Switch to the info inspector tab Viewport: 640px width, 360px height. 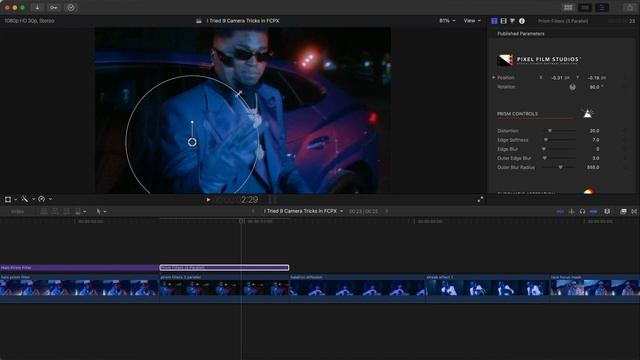pyautogui.click(x=522, y=21)
